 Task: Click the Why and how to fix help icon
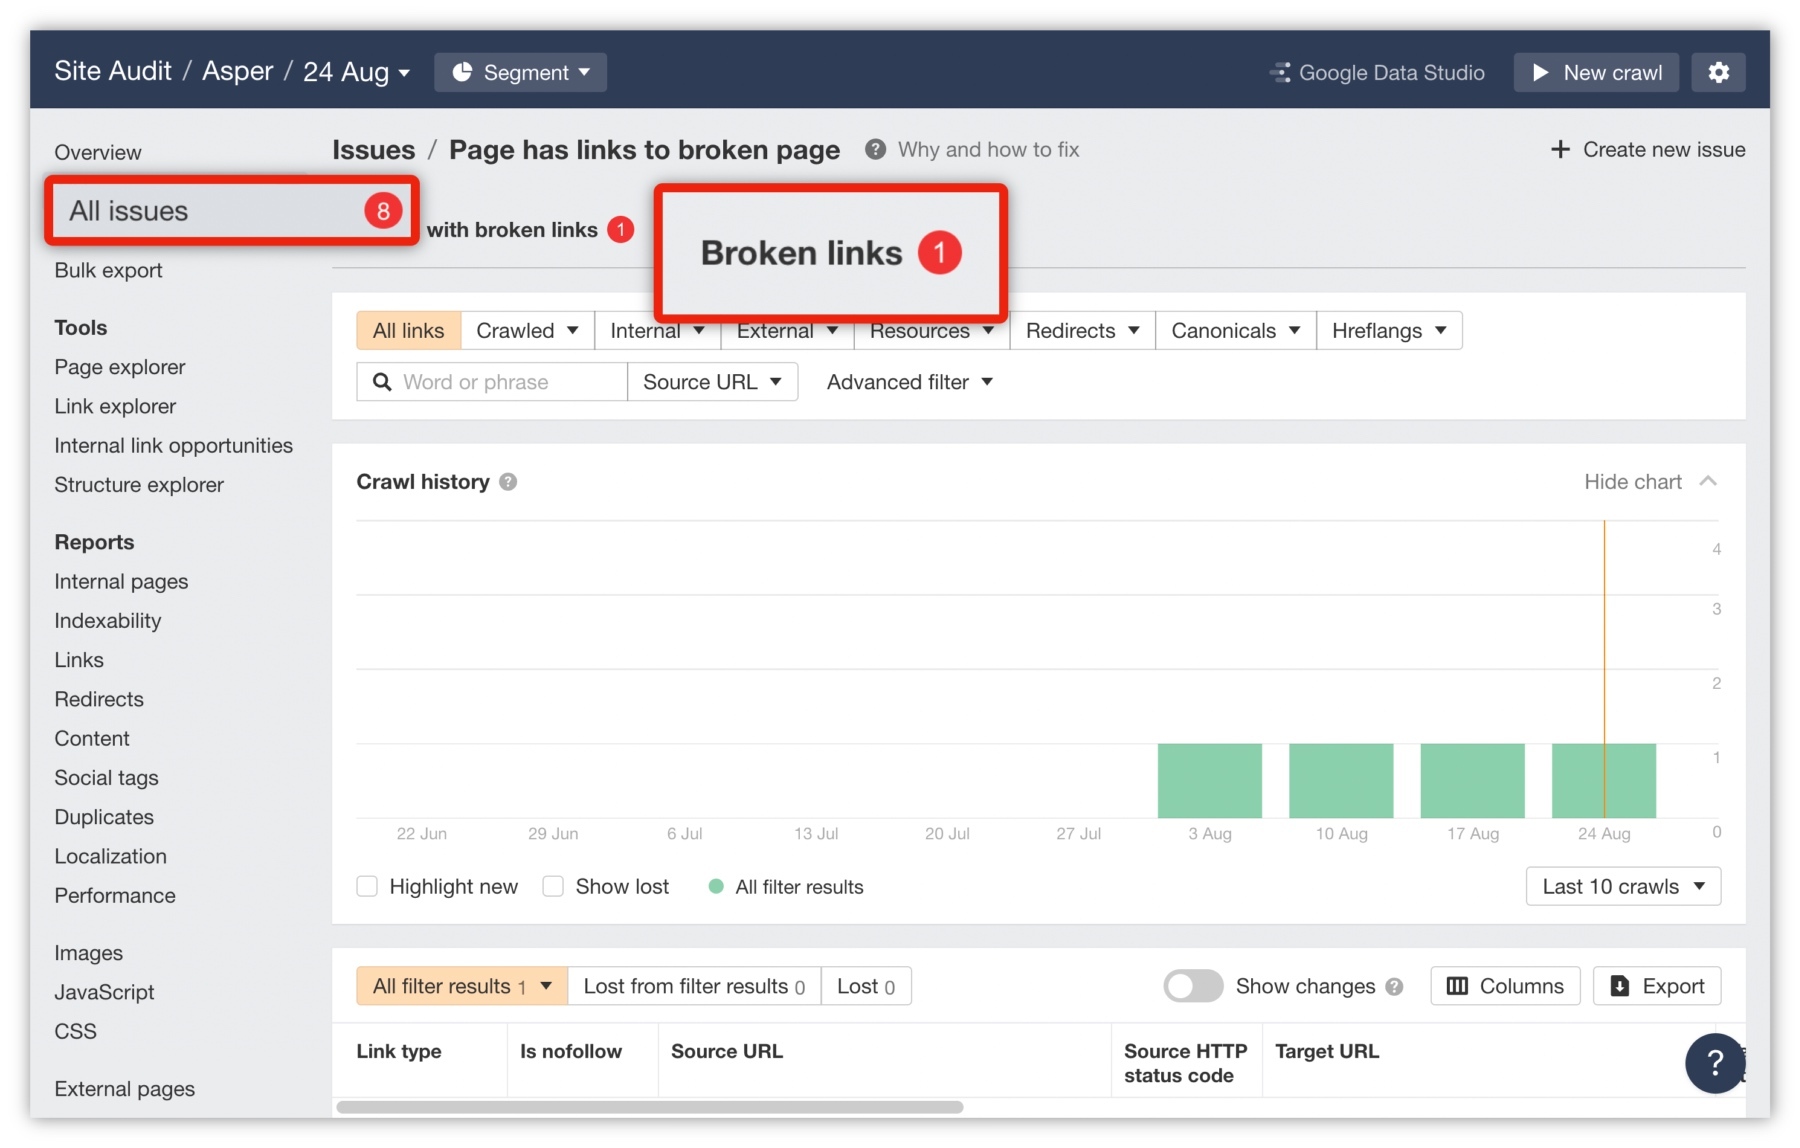click(x=874, y=149)
